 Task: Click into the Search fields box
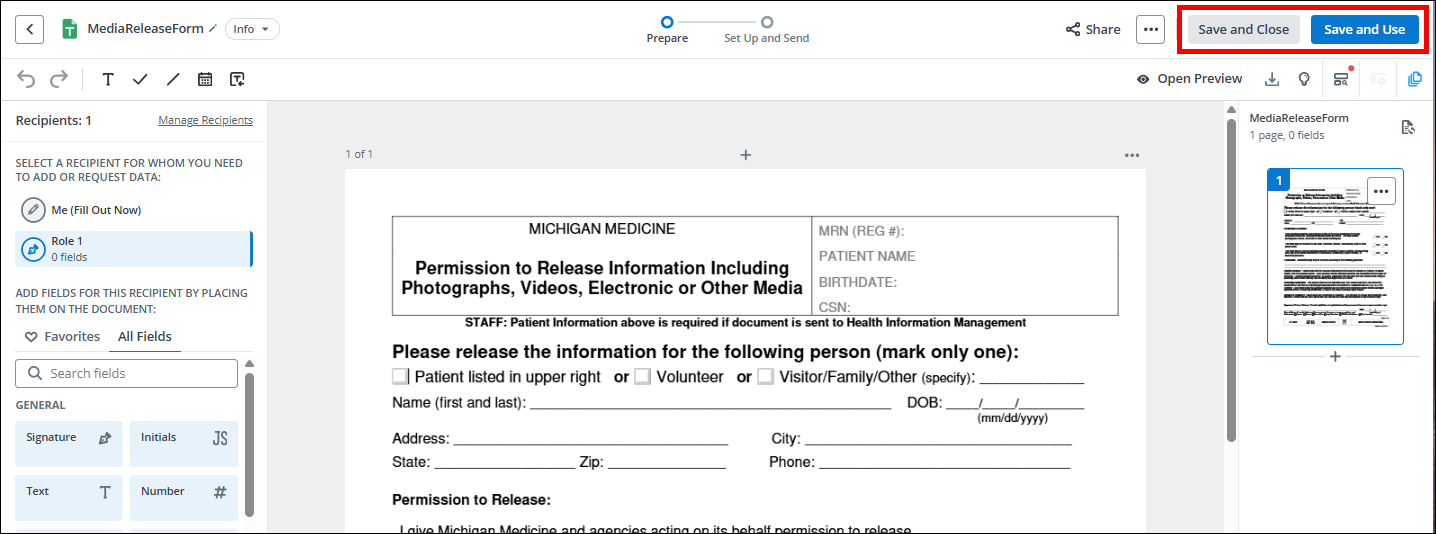[126, 373]
